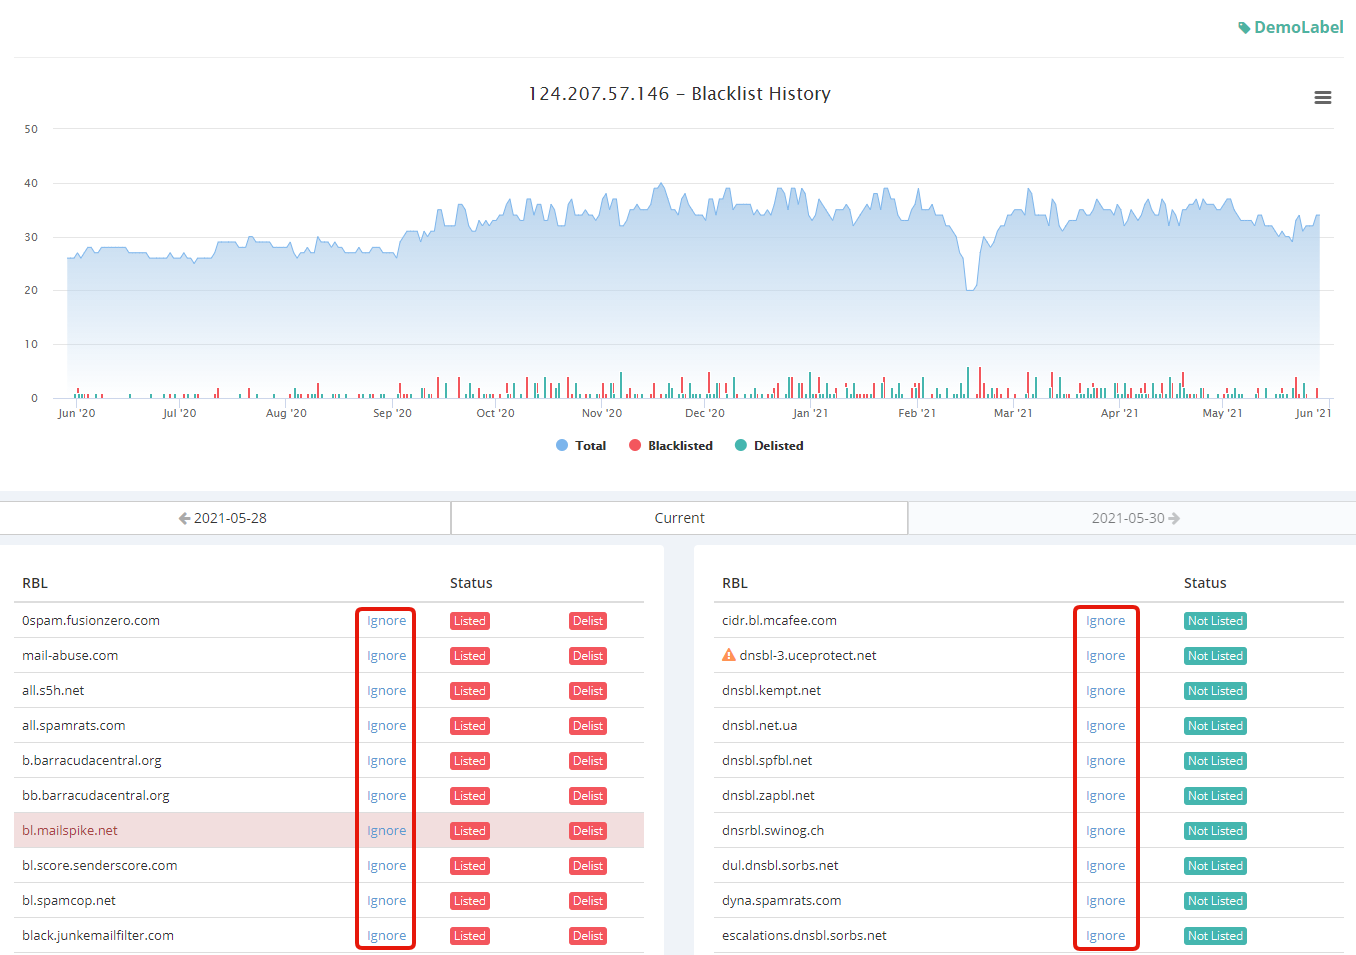Click right arrow icon next to 2021-05-30
1356x955 pixels.
pyautogui.click(x=1174, y=518)
